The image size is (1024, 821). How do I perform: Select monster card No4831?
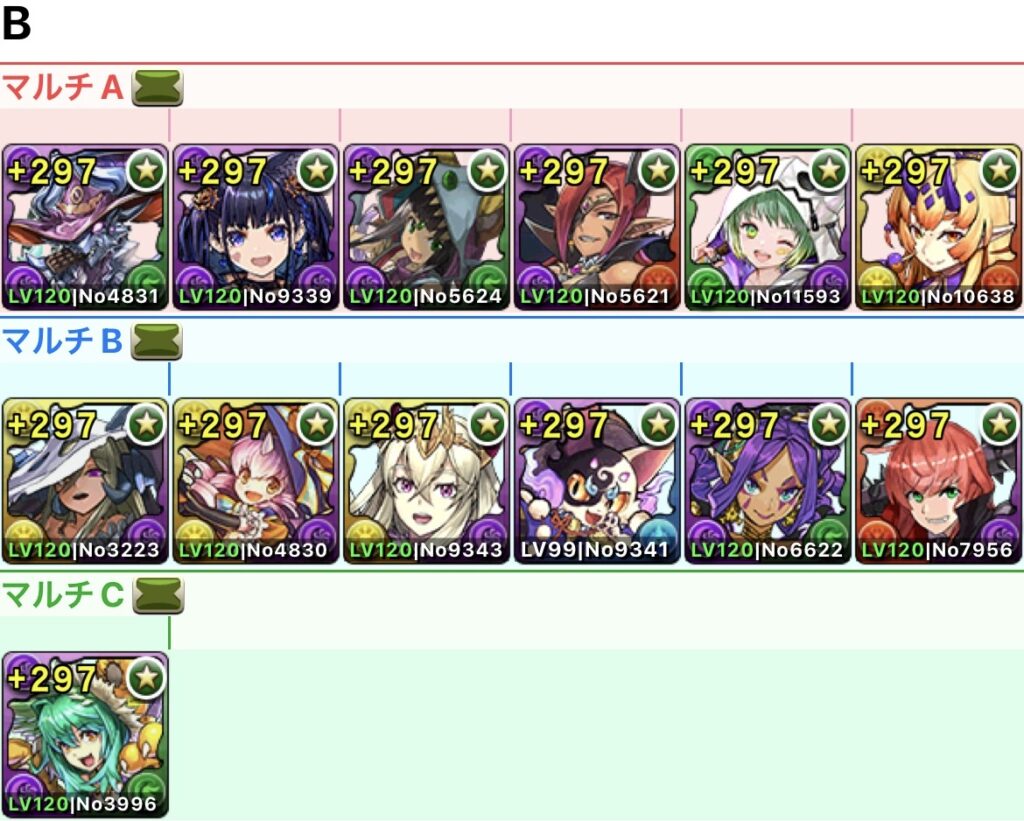tap(85, 227)
